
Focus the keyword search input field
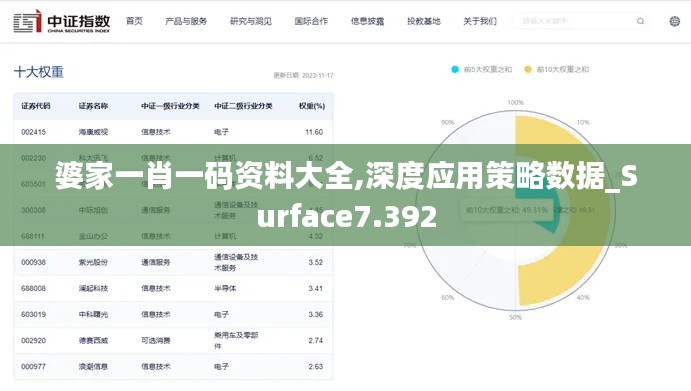tap(575, 21)
